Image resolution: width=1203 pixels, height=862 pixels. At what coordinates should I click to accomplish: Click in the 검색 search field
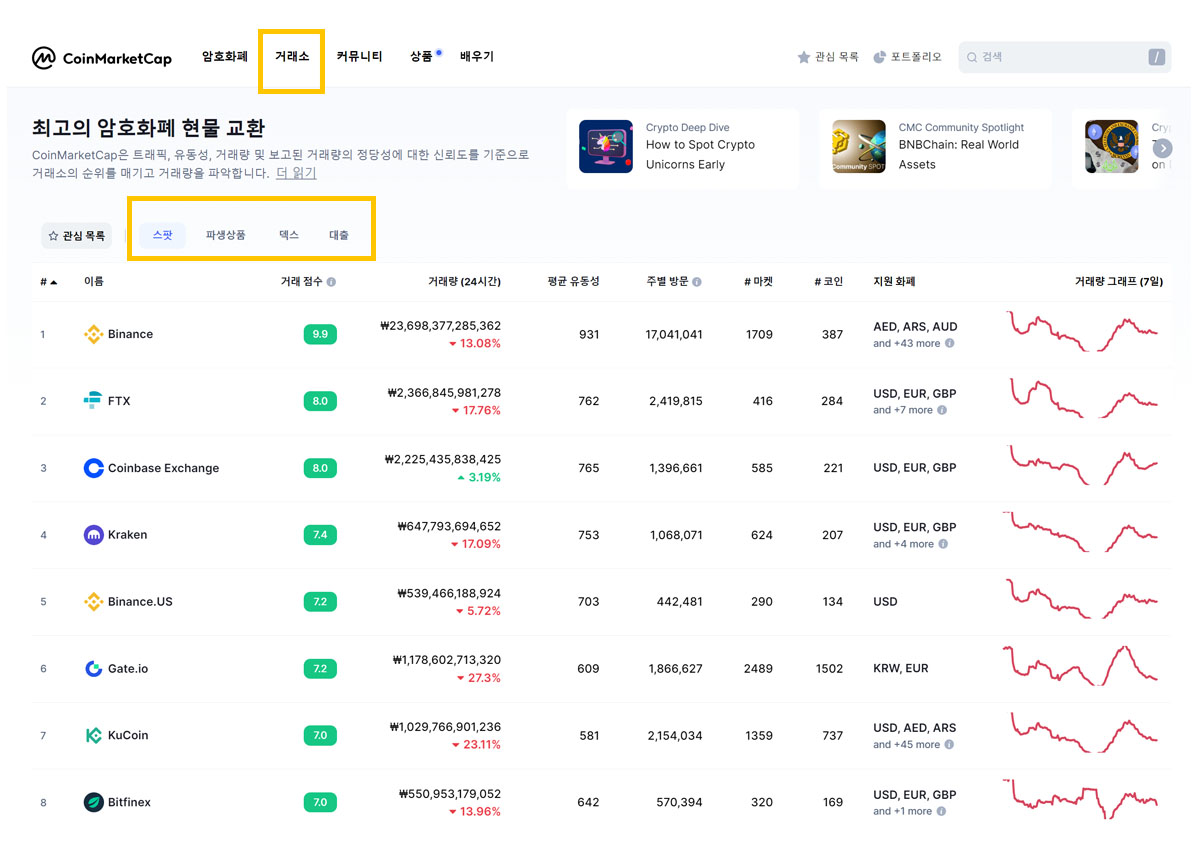pyautogui.click(x=1065, y=57)
